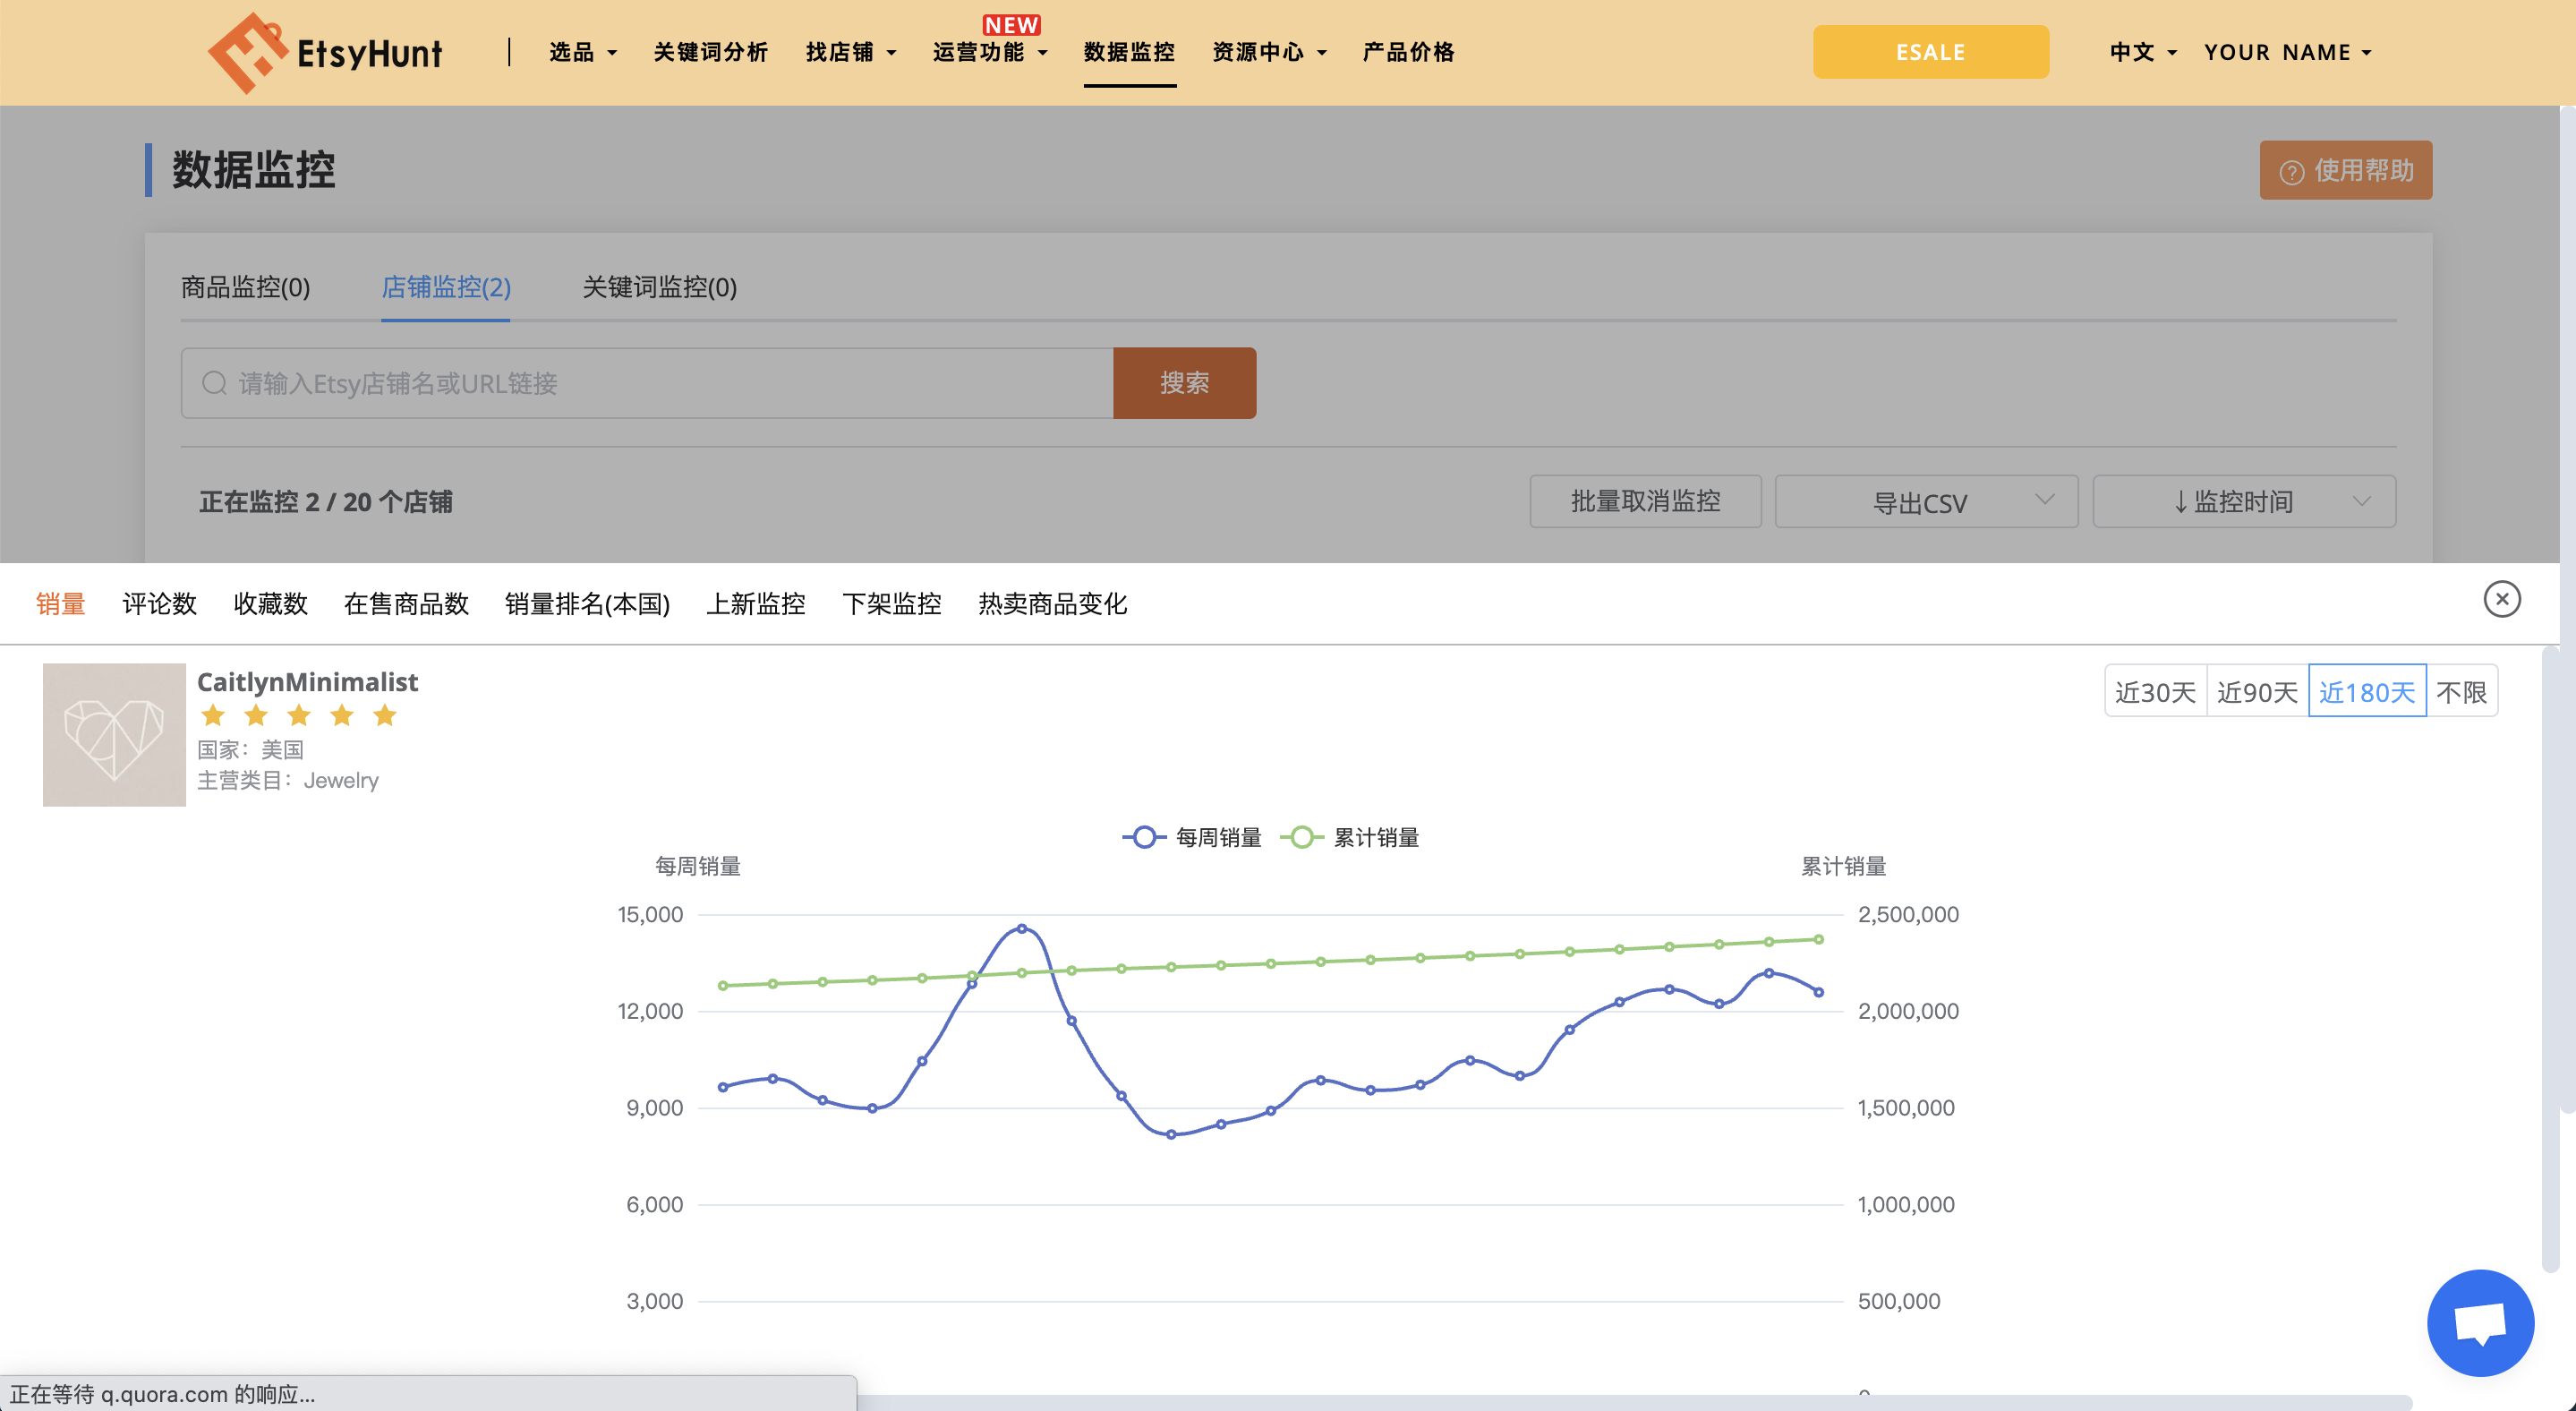
Task: Select the 近30天 time range
Action: click(2155, 691)
